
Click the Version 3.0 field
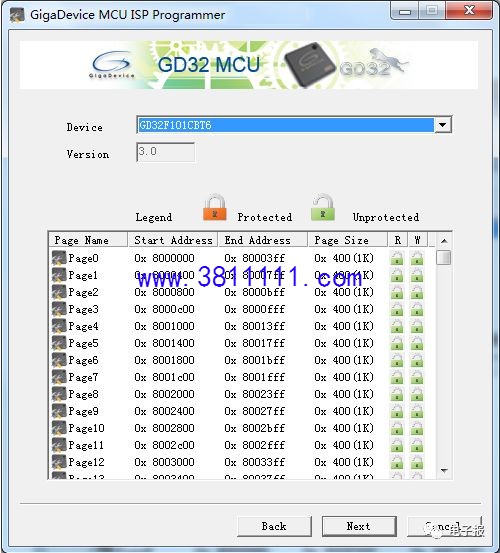pyautogui.click(x=165, y=152)
